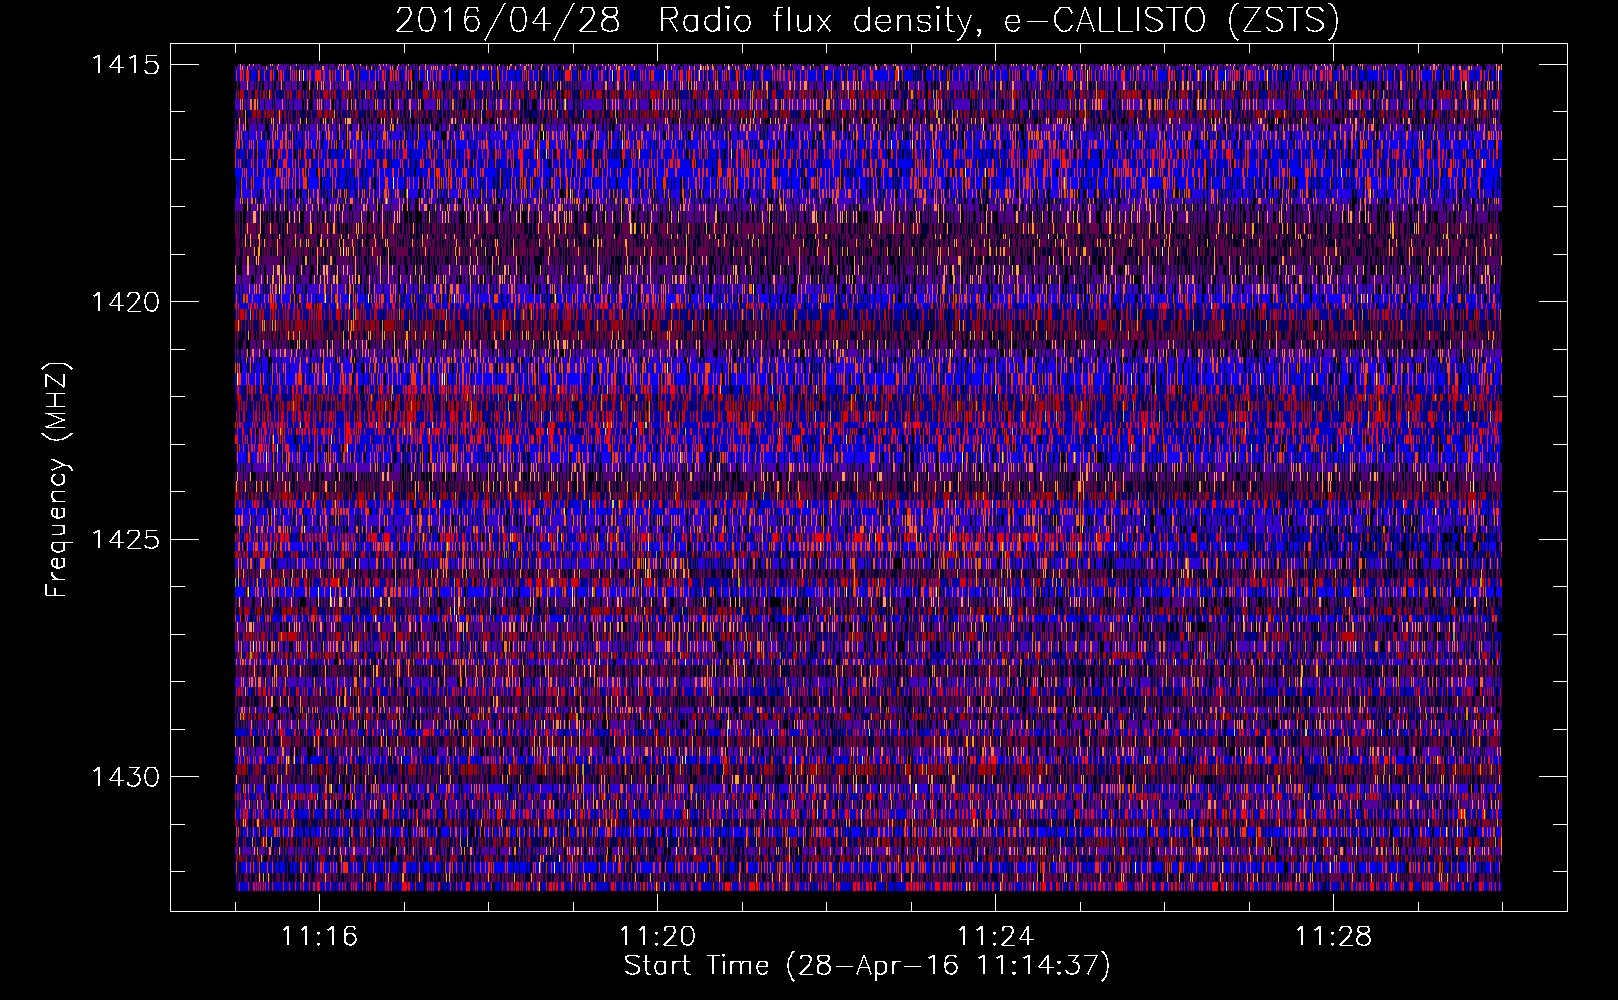Screen dimensions: 1618x1000
Task: Select the 1420 frequency axis label
Action: pyautogui.click(x=125, y=302)
